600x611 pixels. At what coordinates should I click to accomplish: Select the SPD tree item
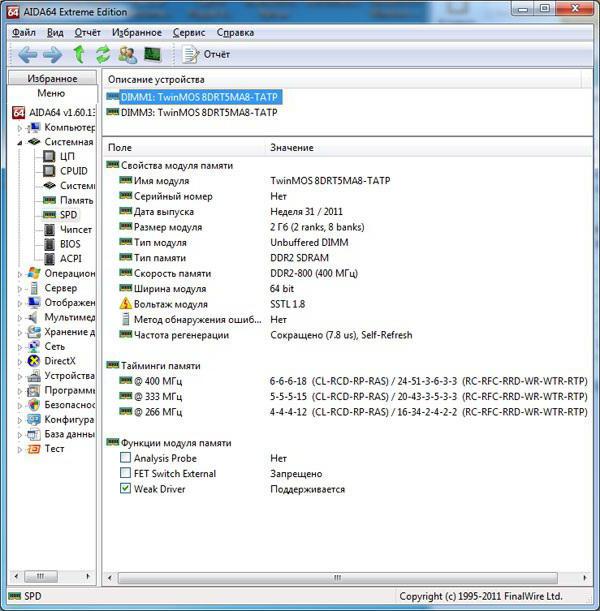pyautogui.click(x=60, y=215)
